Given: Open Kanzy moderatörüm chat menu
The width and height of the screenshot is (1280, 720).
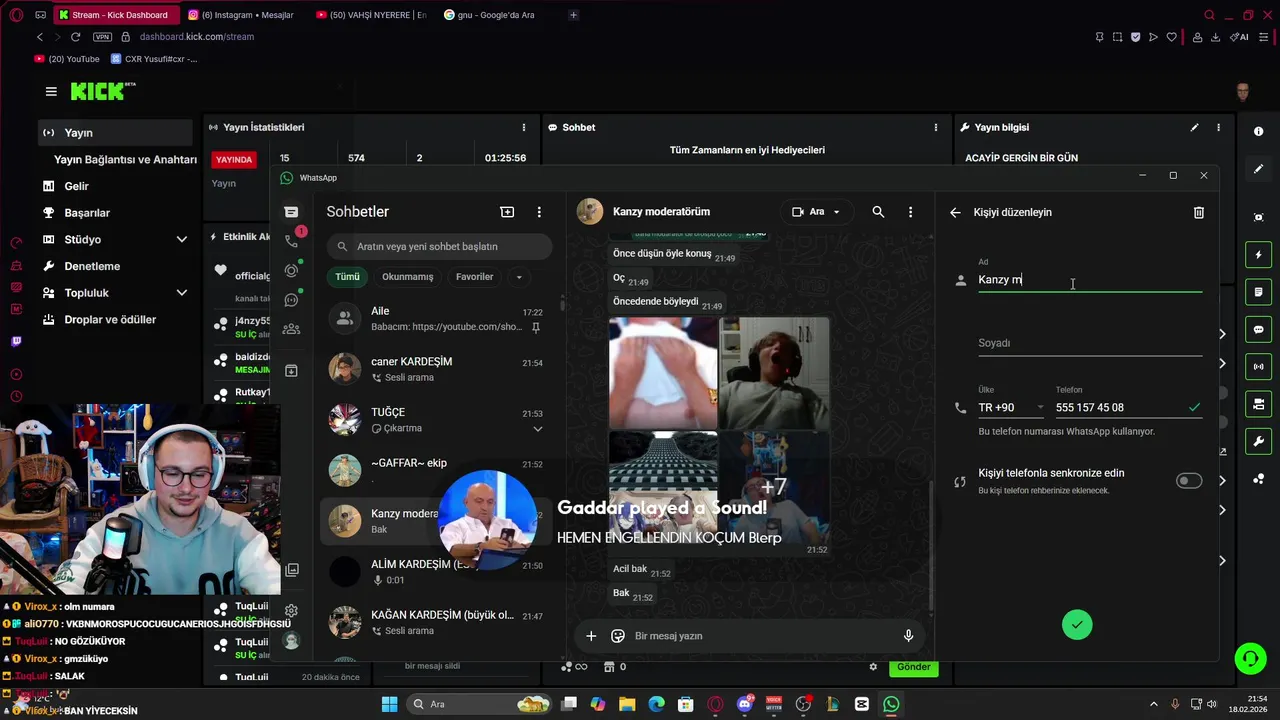Looking at the screenshot, I should [910, 212].
